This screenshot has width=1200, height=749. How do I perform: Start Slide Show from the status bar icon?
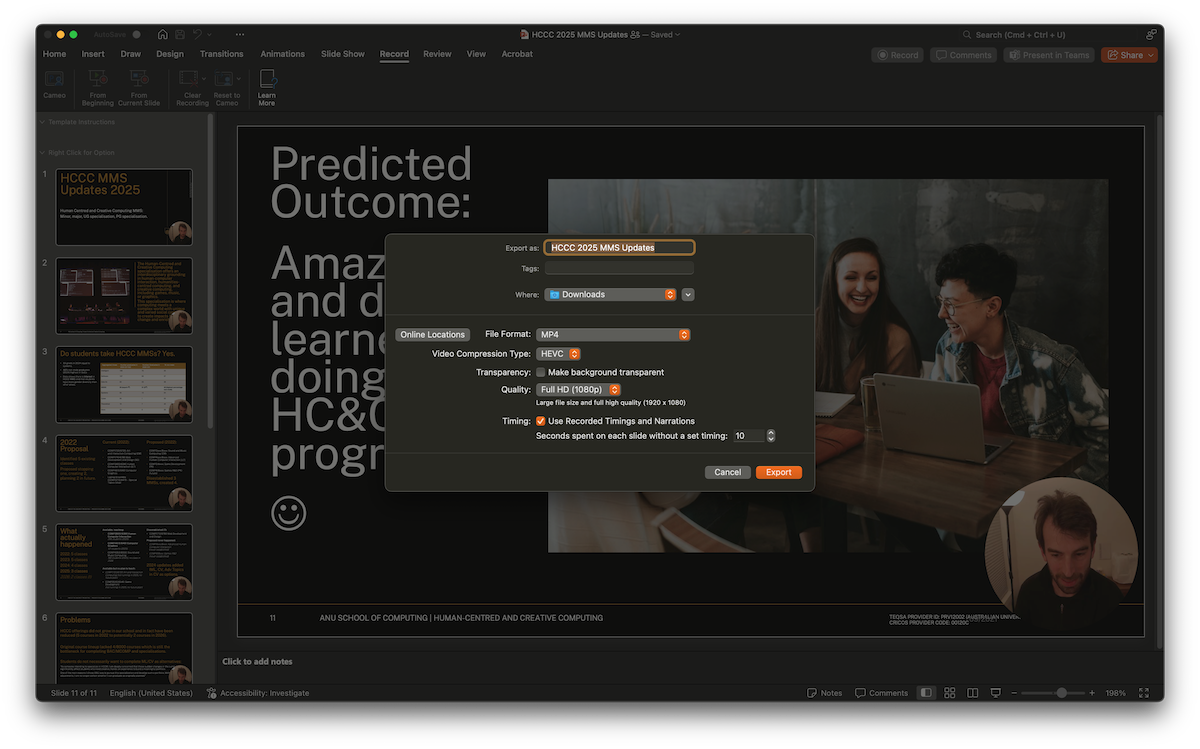click(x=995, y=692)
